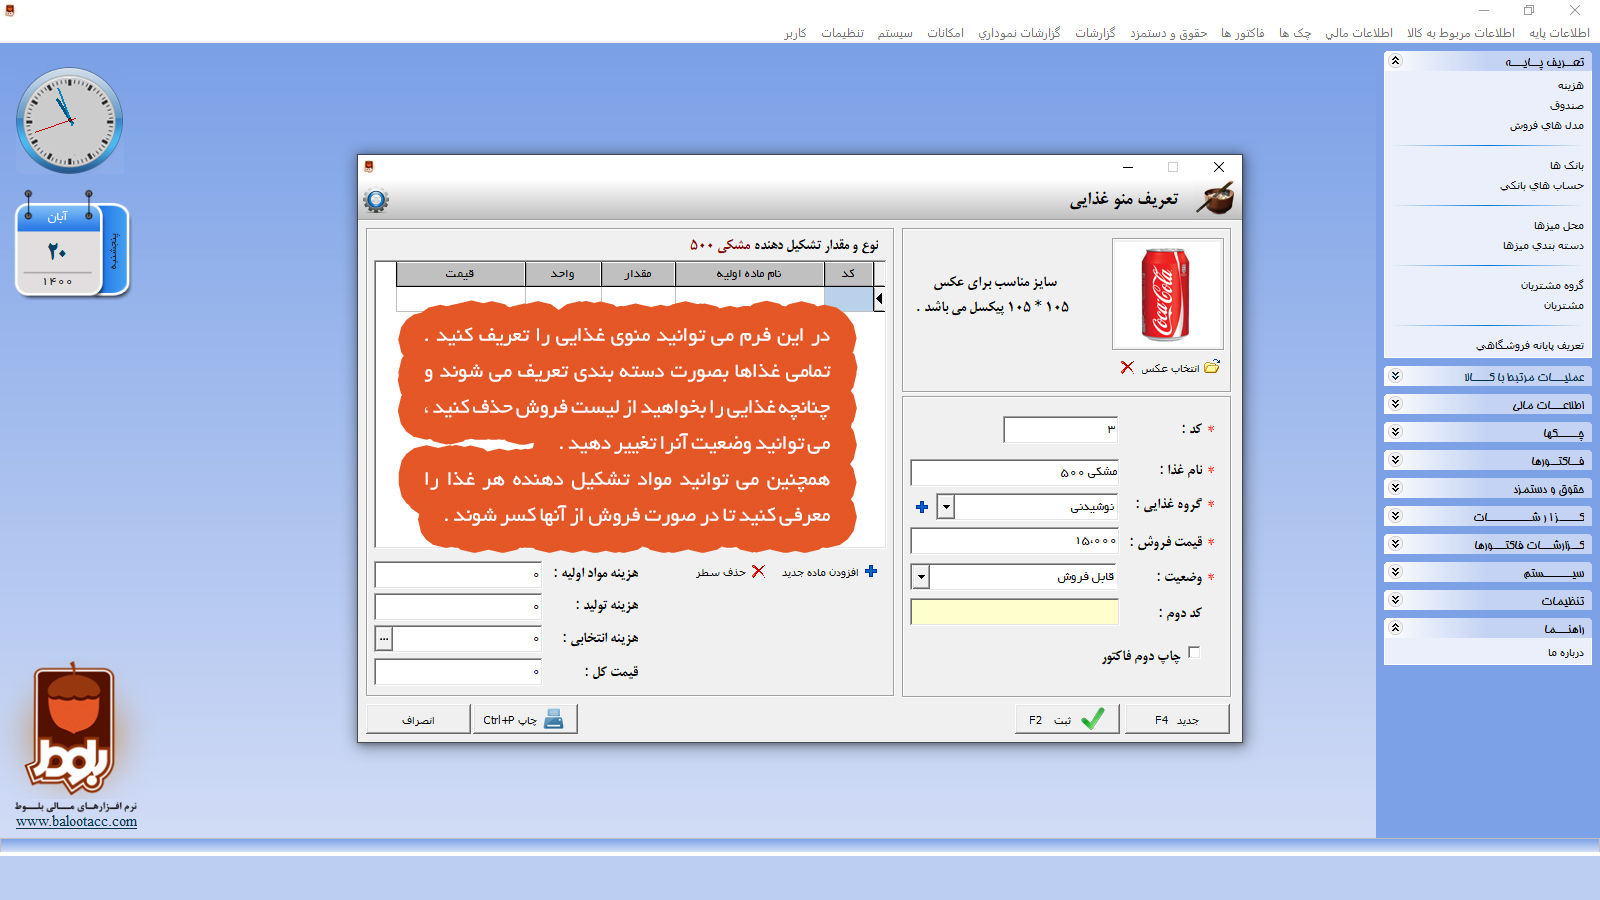This screenshot has width=1600, height=900.
Task: Collapse the تعریف پایه sidebar section
Action: [x=1395, y=61]
